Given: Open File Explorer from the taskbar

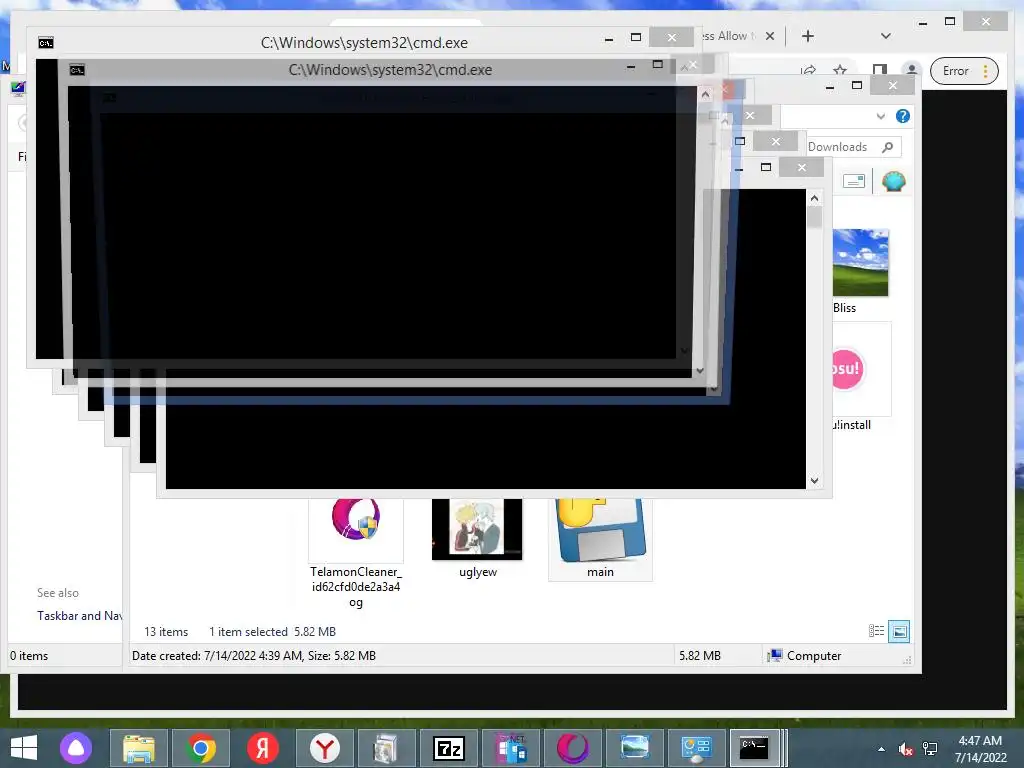Looking at the screenshot, I should pos(139,748).
